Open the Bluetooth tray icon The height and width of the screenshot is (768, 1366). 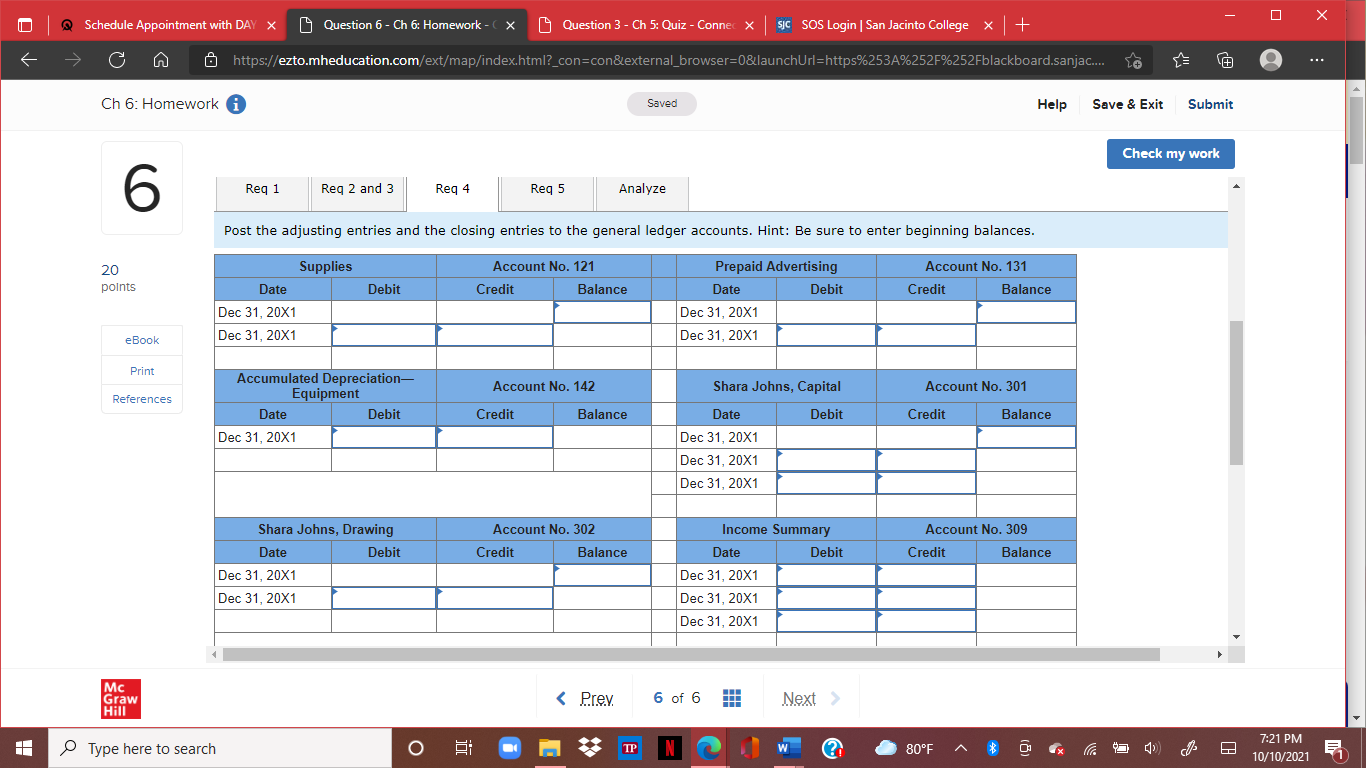[x=993, y=748]
